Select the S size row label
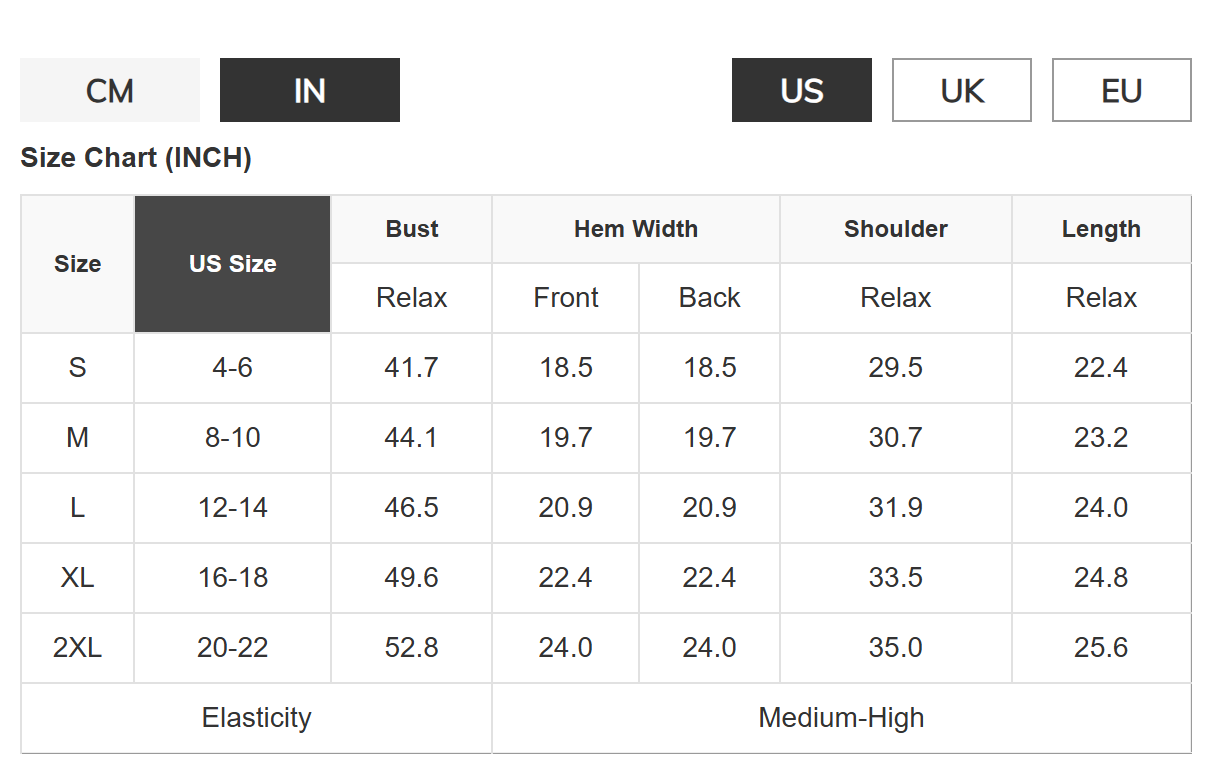 click(x=78, y=368)
